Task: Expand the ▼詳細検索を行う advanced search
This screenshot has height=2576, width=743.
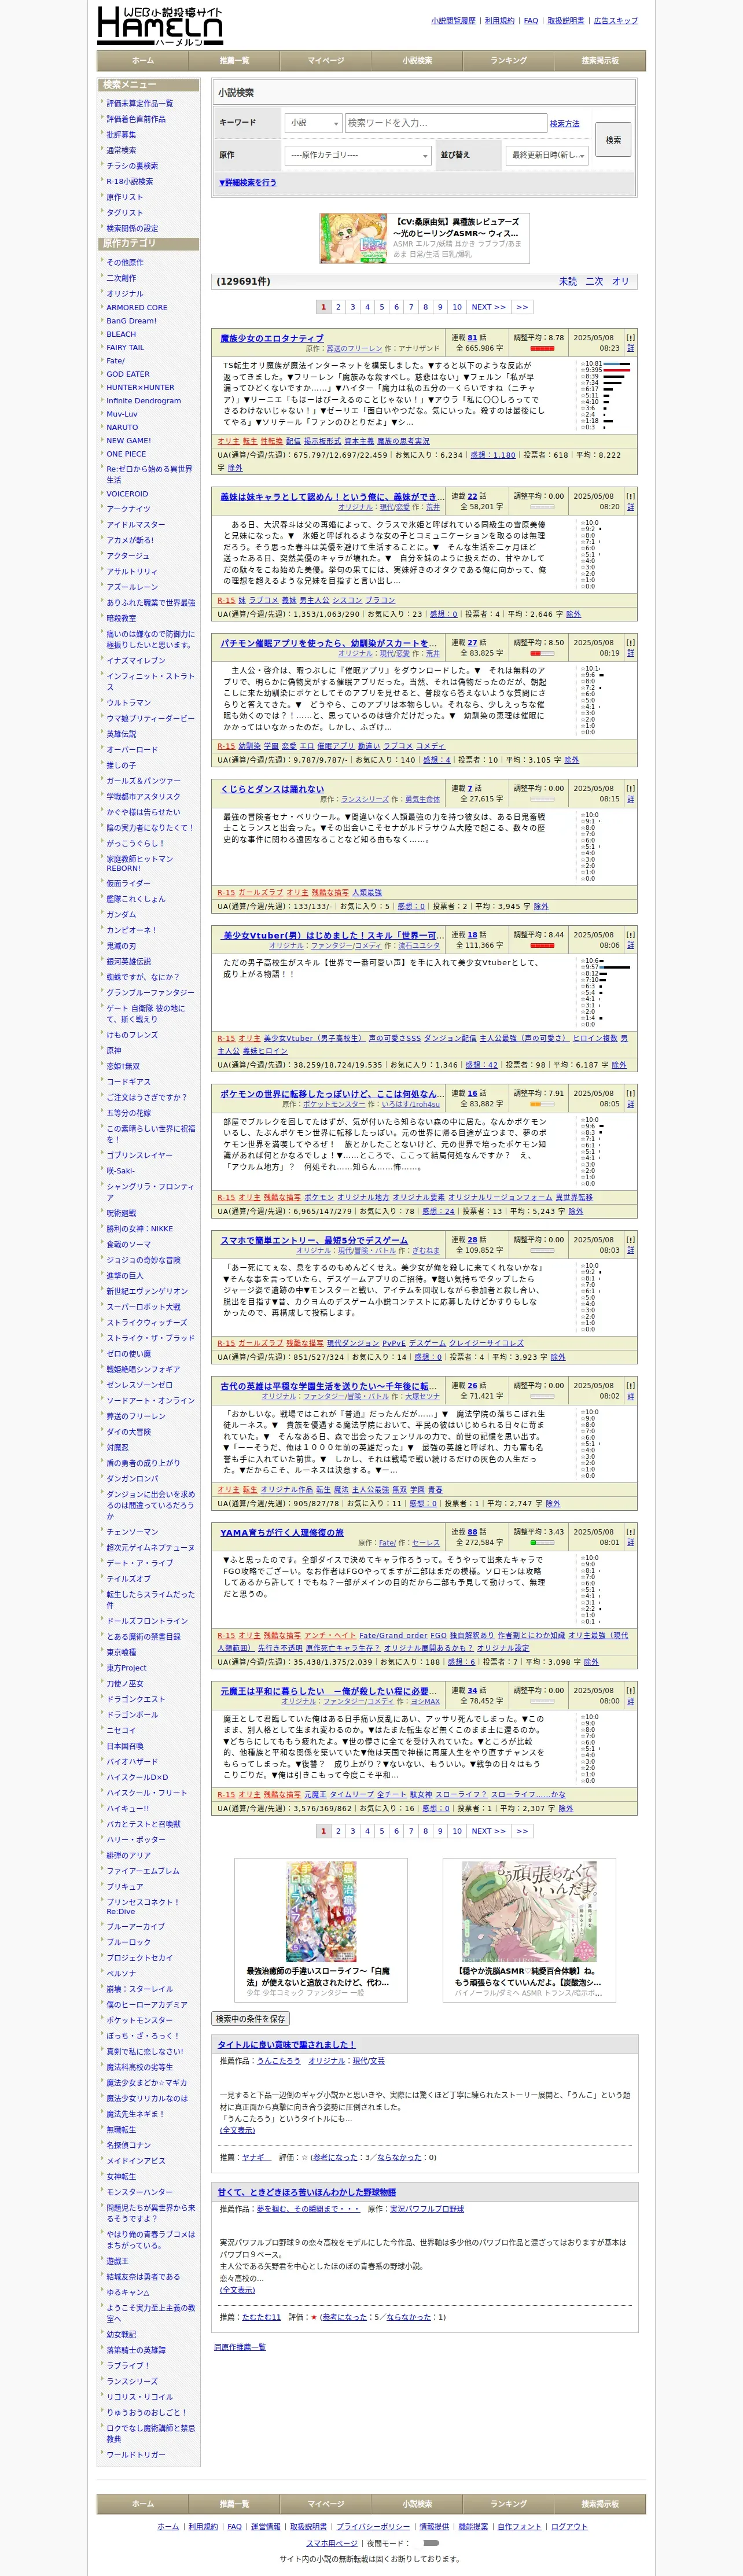Action: click(x=248, y=183)
